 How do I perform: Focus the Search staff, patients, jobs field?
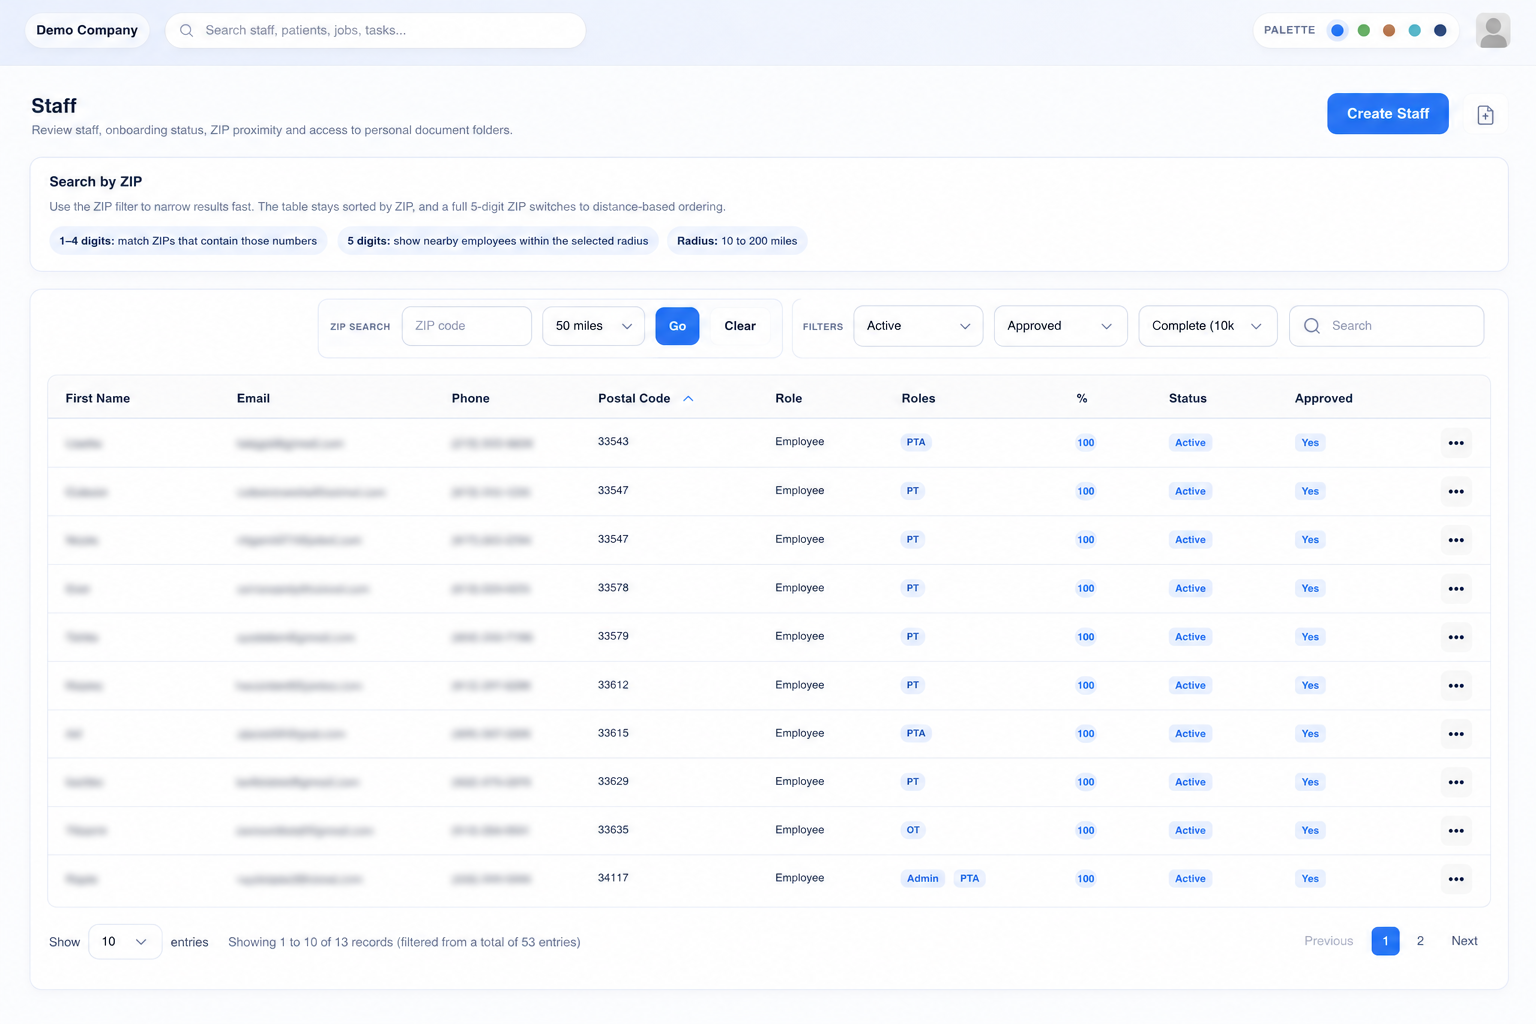click(x=375, y=30)
